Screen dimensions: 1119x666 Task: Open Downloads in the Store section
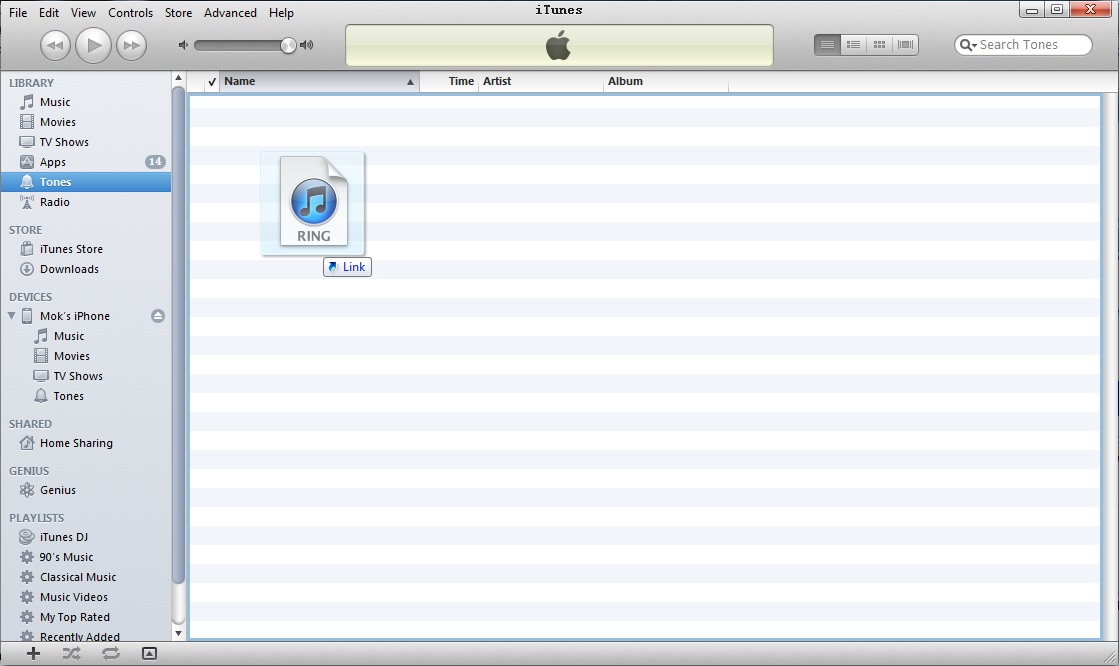(86, 269)
